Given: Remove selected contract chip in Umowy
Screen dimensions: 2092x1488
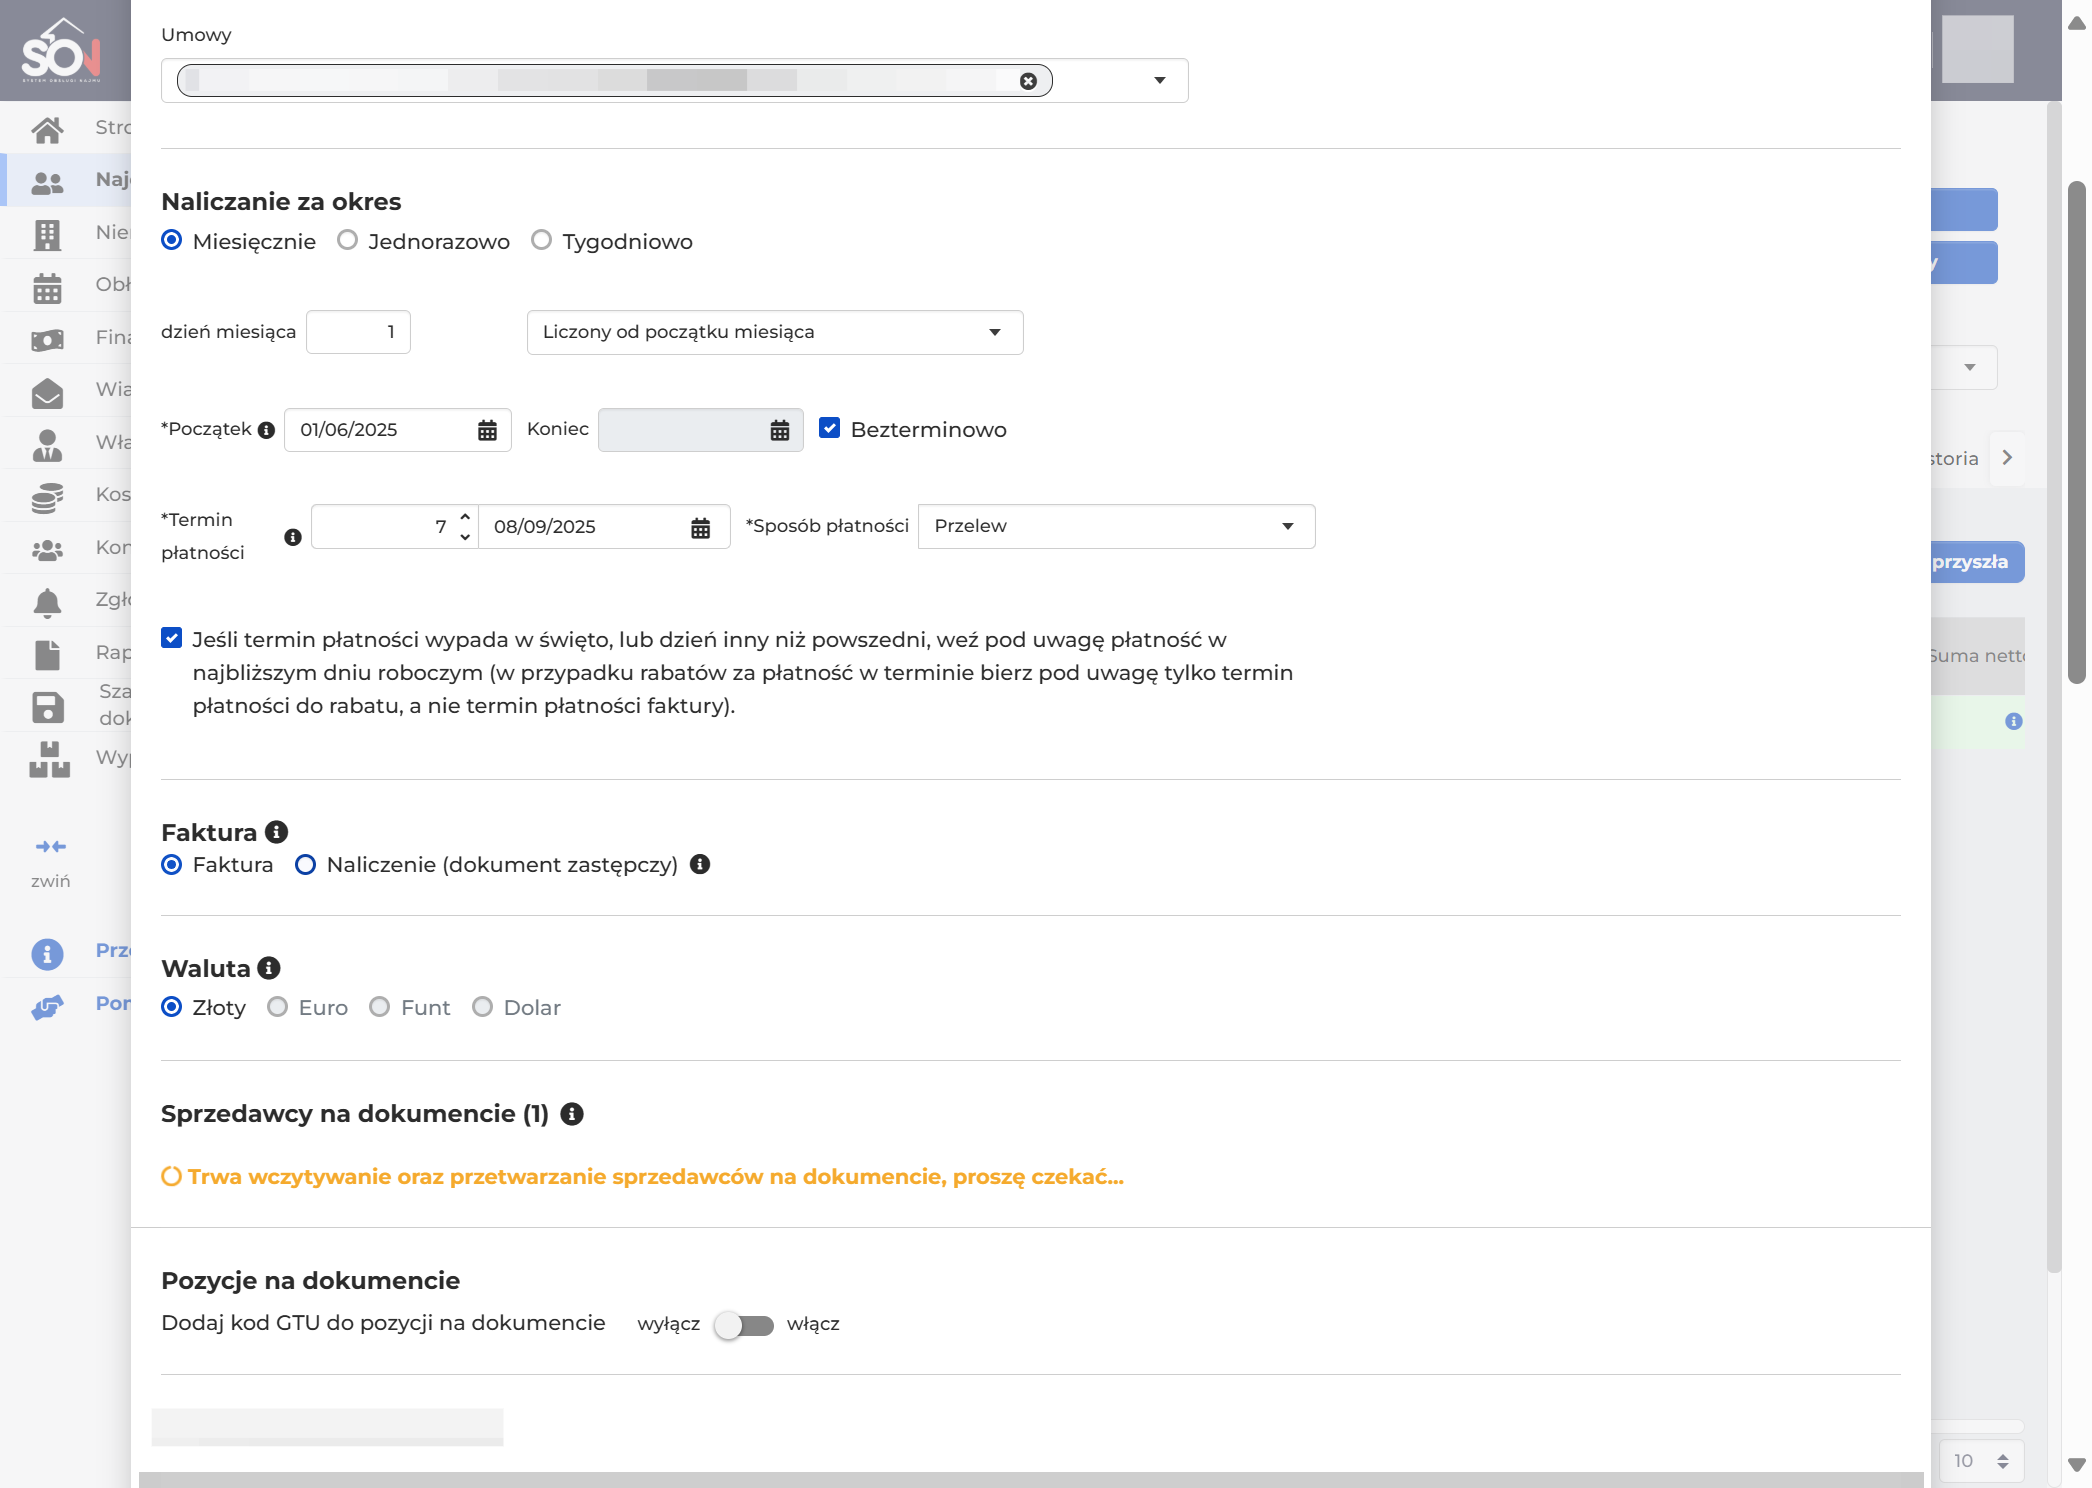Looking at the screenshot, I should coord(1028,81).
